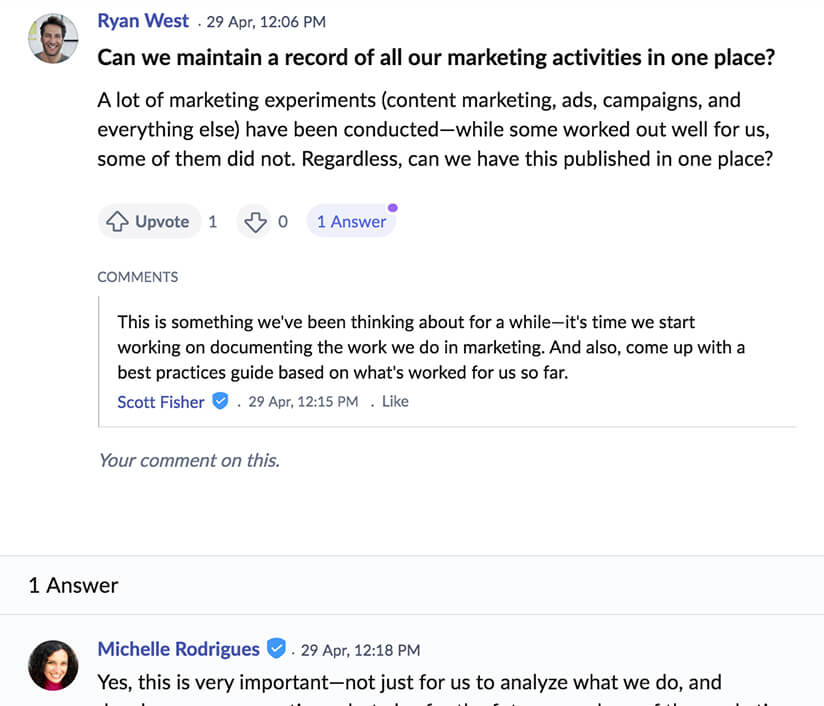Click Michelle Rodrigues' verified badge icon
Viewport: 824px width, 706px height.
pos(276,648)
